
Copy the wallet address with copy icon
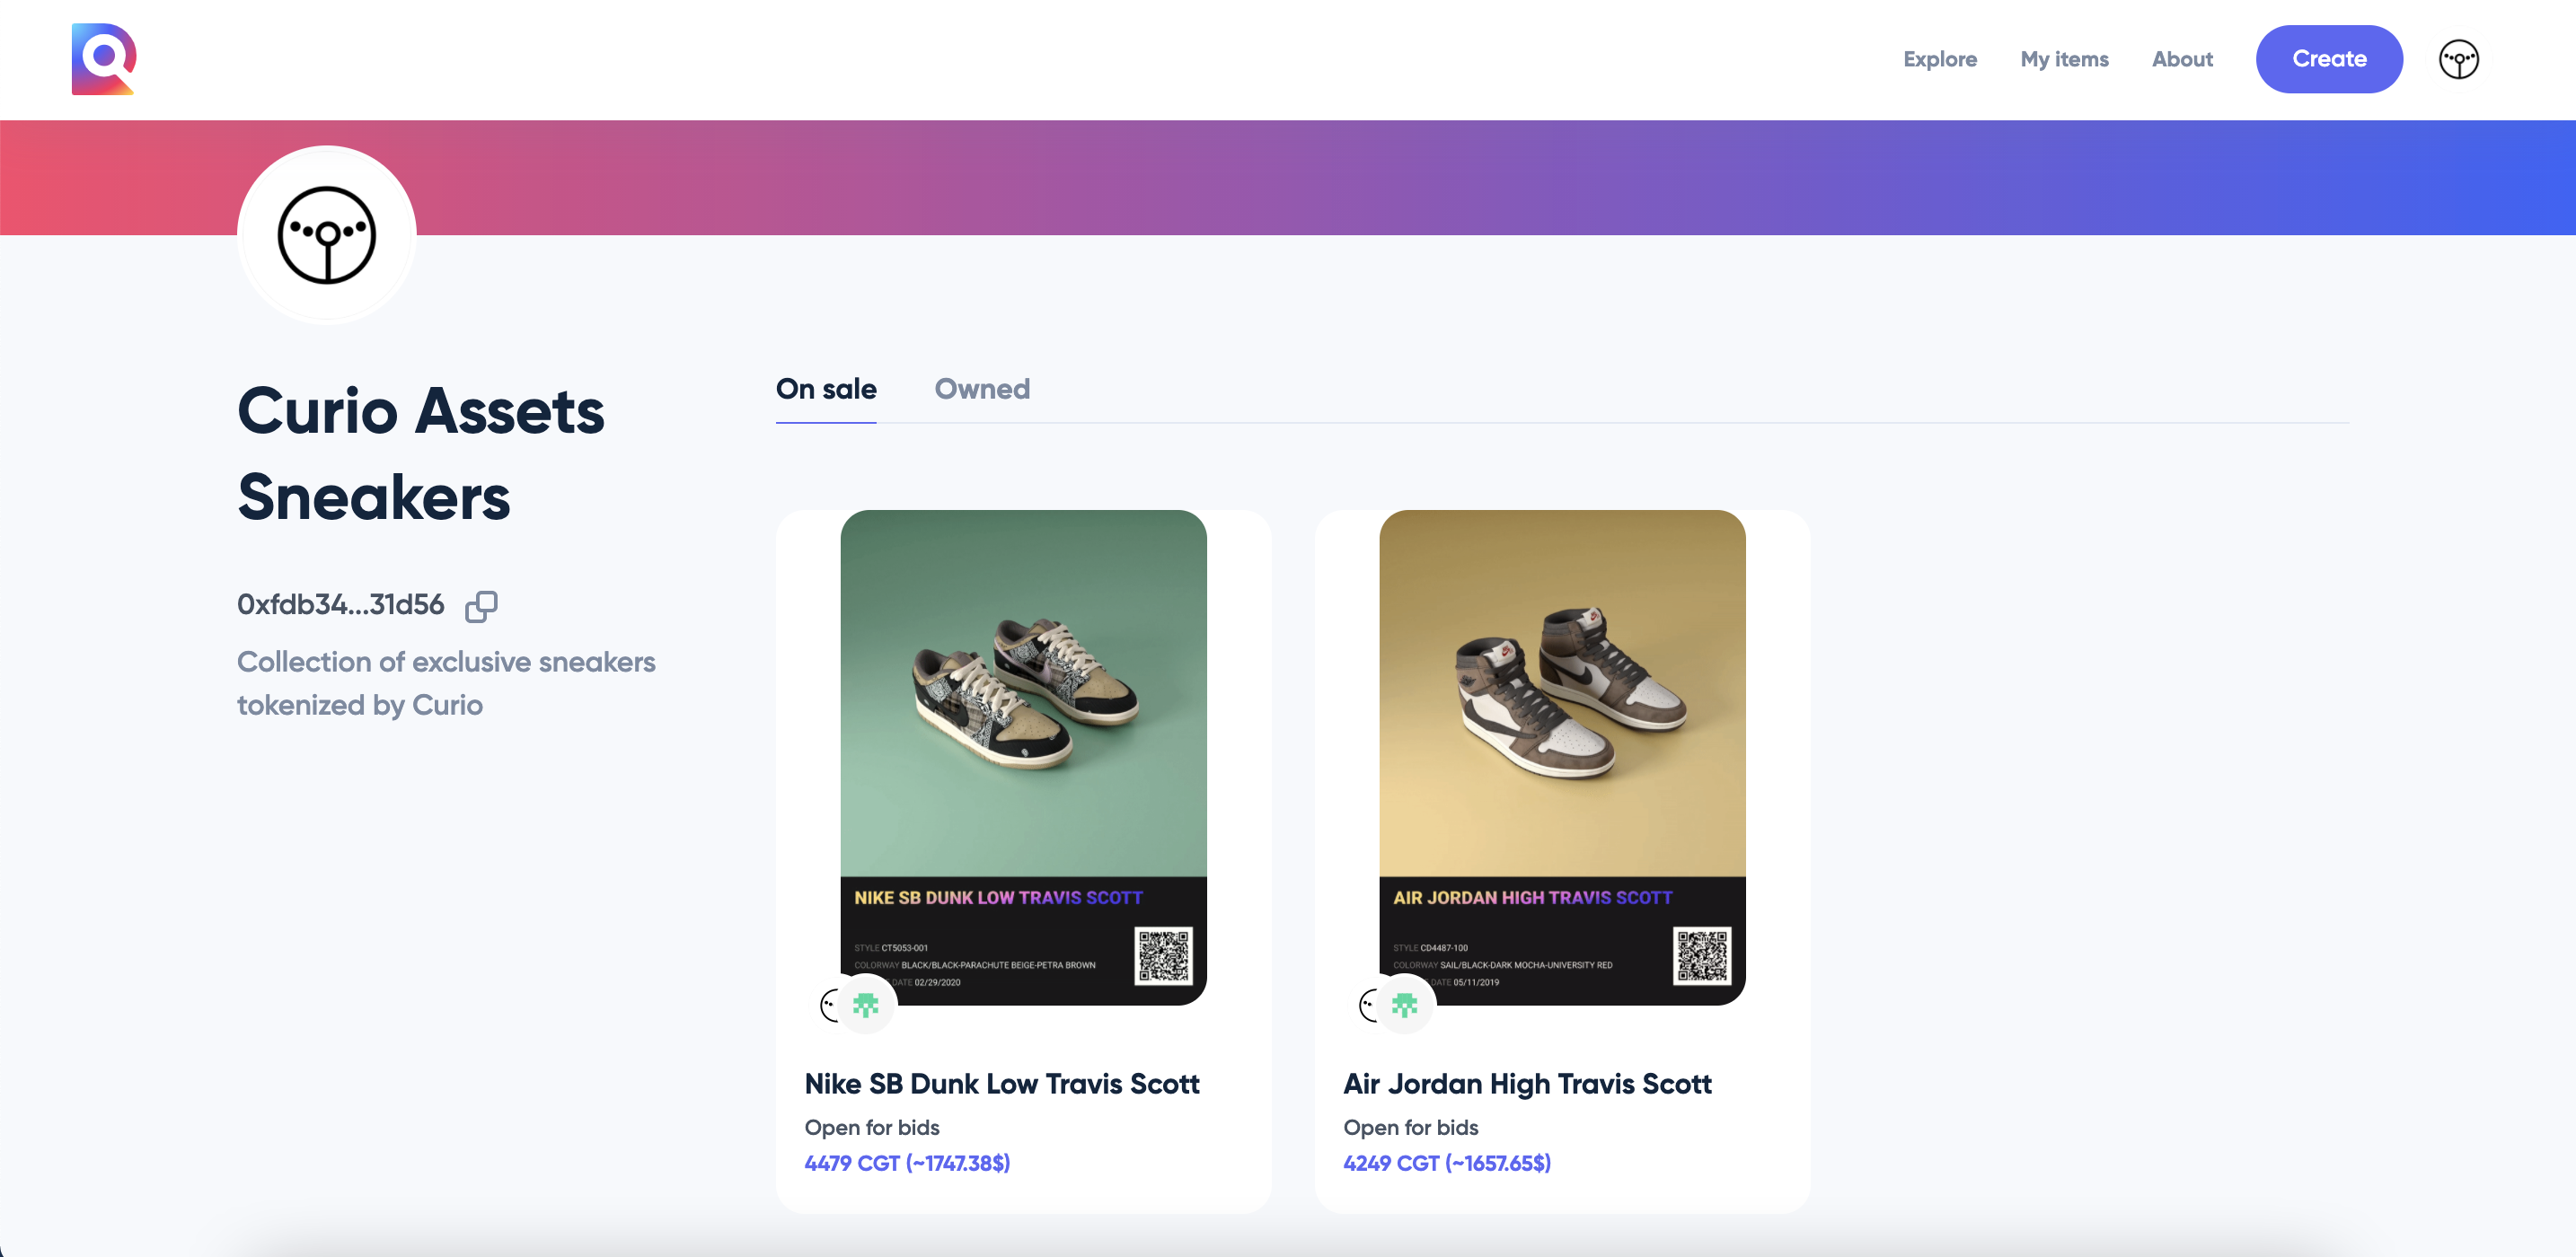(x=481, y=606)
